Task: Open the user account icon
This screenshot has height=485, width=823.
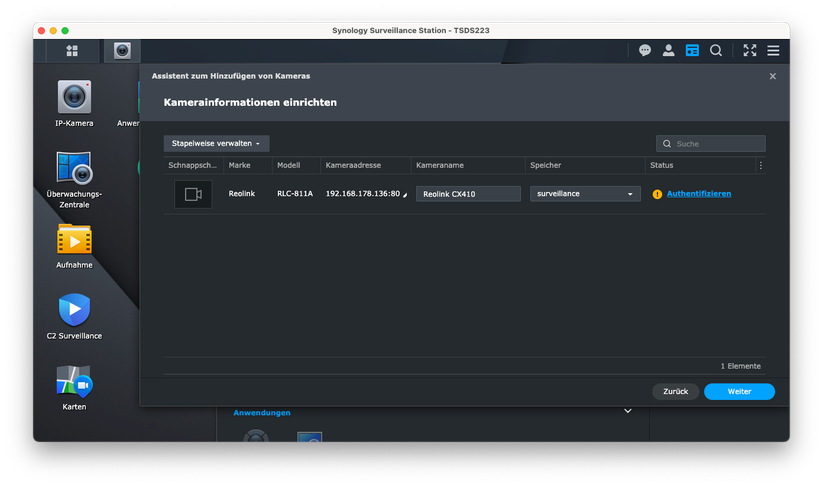Action: (668, 50)
